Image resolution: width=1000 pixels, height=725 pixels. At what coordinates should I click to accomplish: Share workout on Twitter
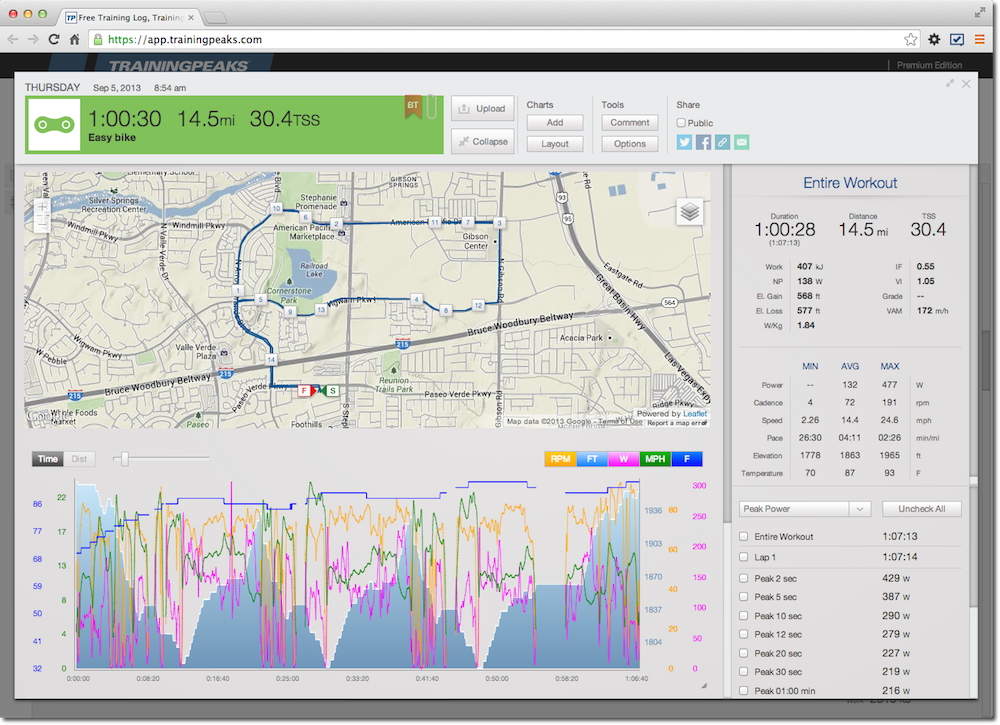point(684,142)
